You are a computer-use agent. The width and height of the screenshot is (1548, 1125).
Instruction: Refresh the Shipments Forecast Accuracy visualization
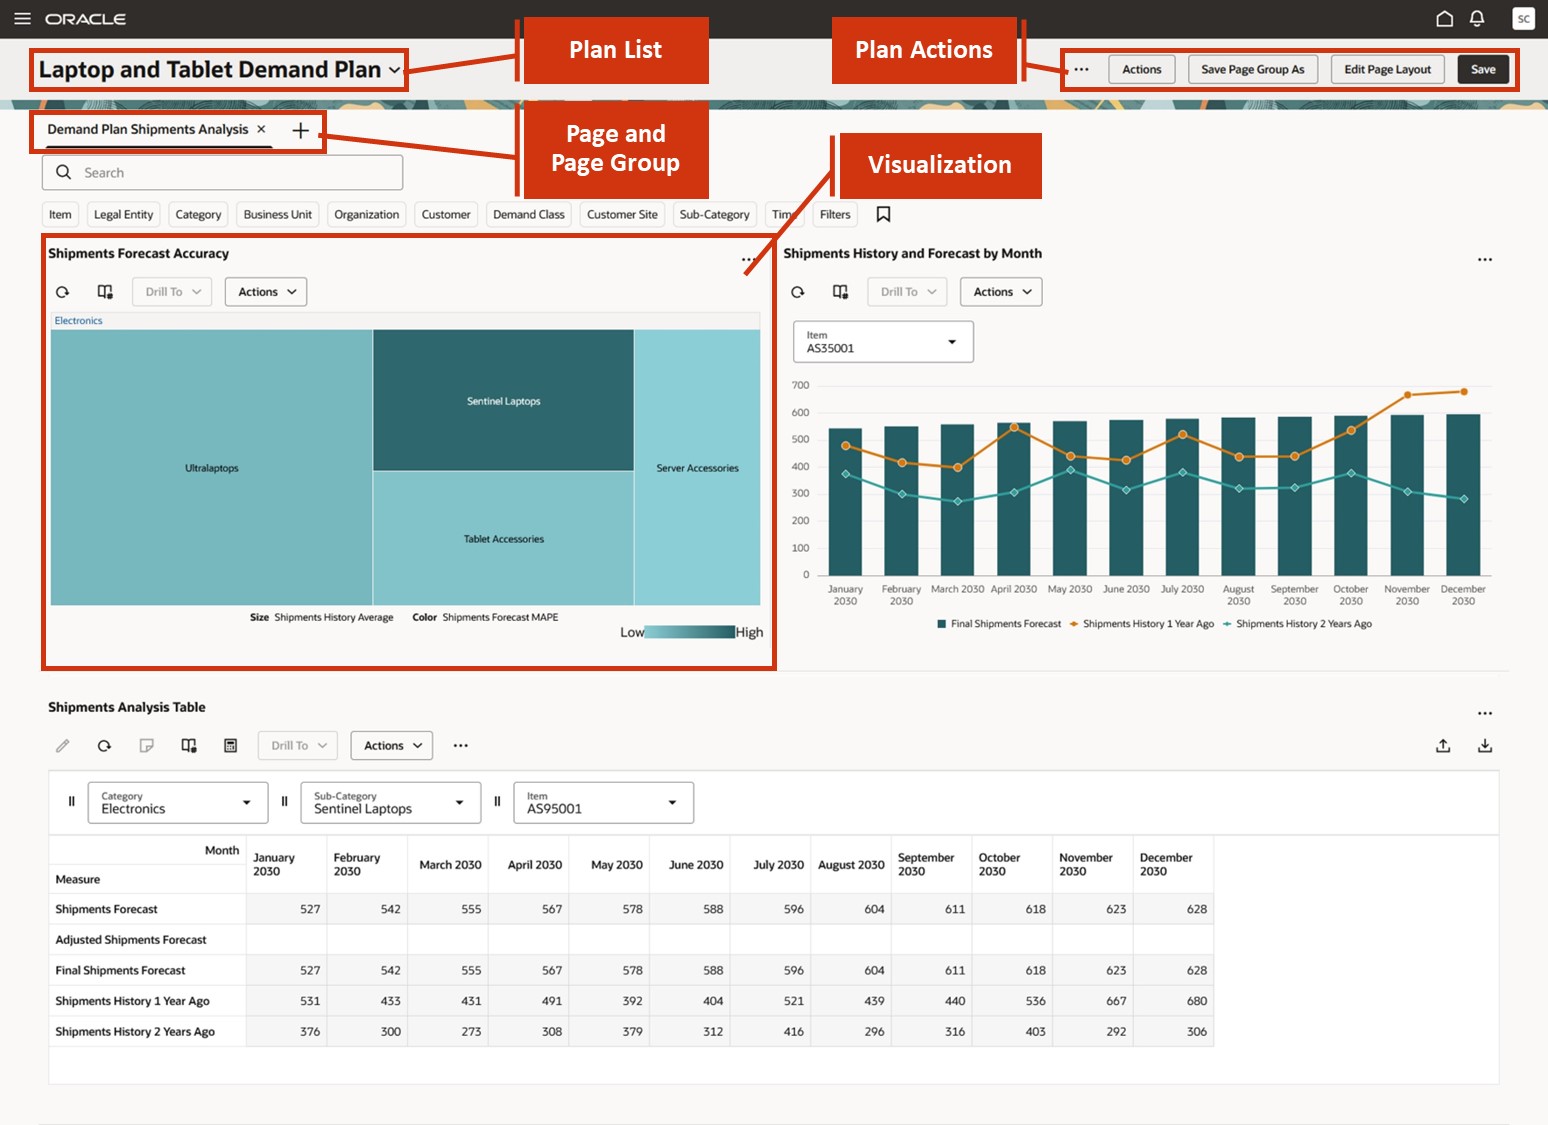pyautogui.click(x=63, y=292)
